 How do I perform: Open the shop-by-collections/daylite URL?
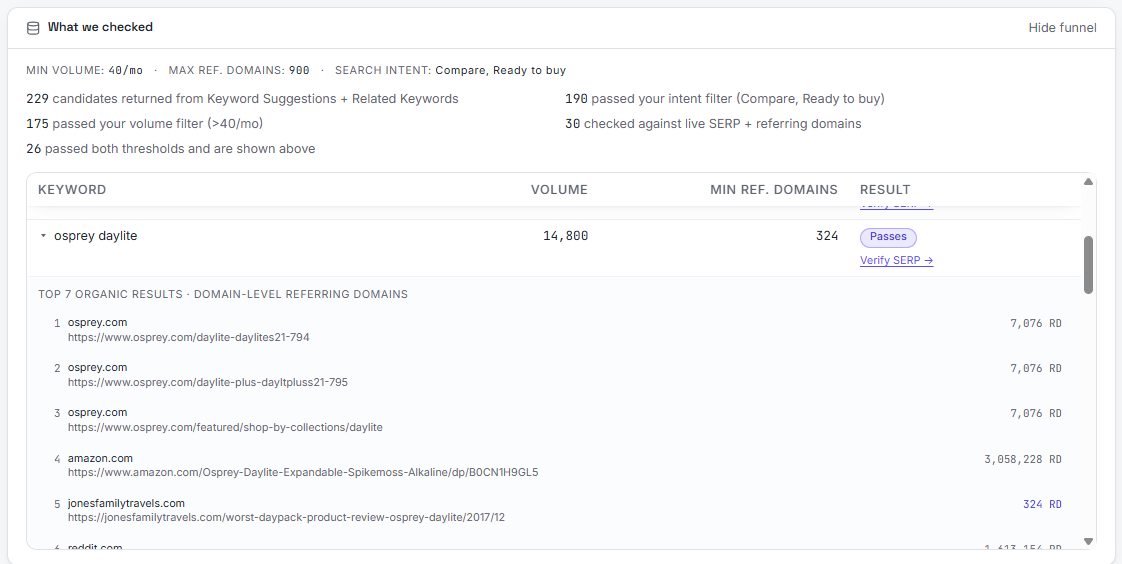pos(225,427)
